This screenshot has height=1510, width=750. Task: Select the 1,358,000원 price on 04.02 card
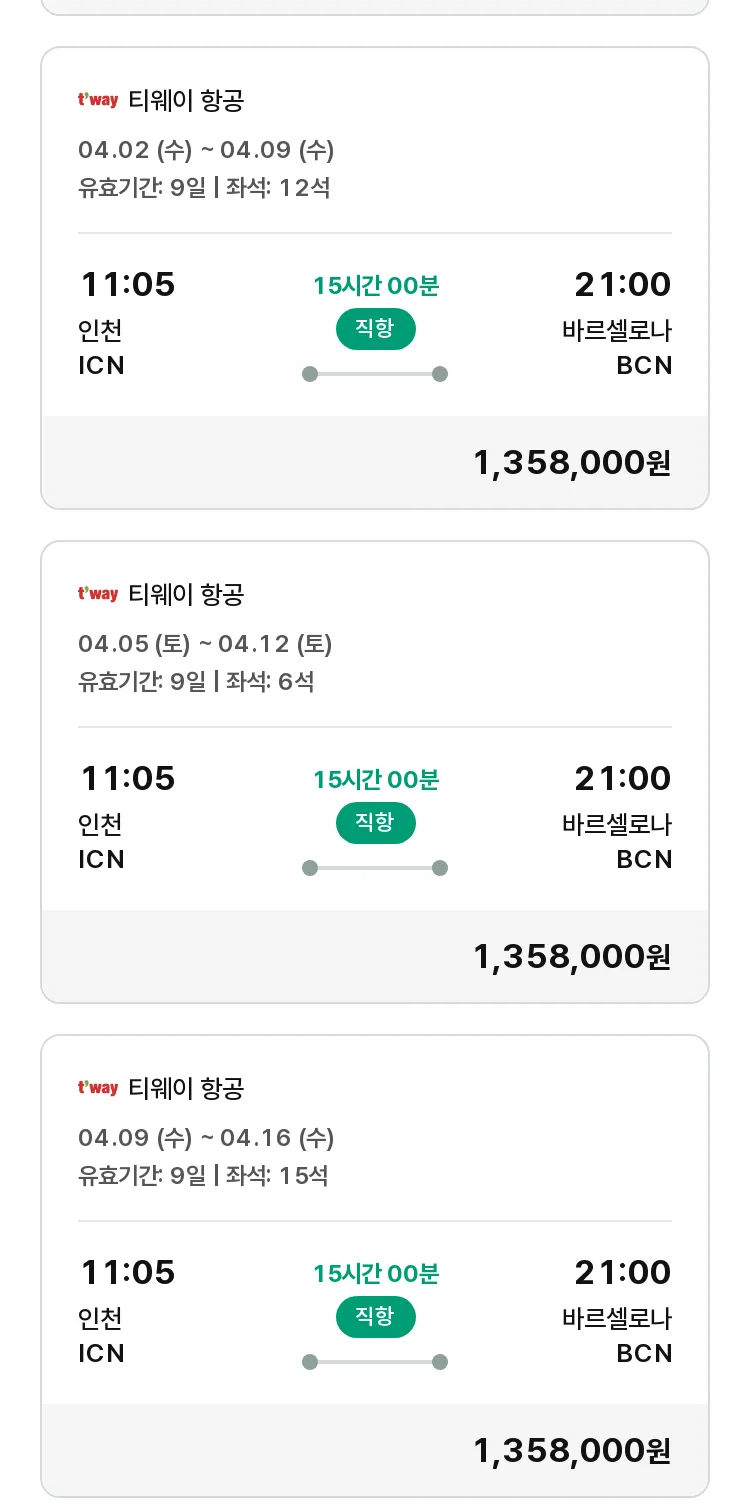tap(571, 463)
